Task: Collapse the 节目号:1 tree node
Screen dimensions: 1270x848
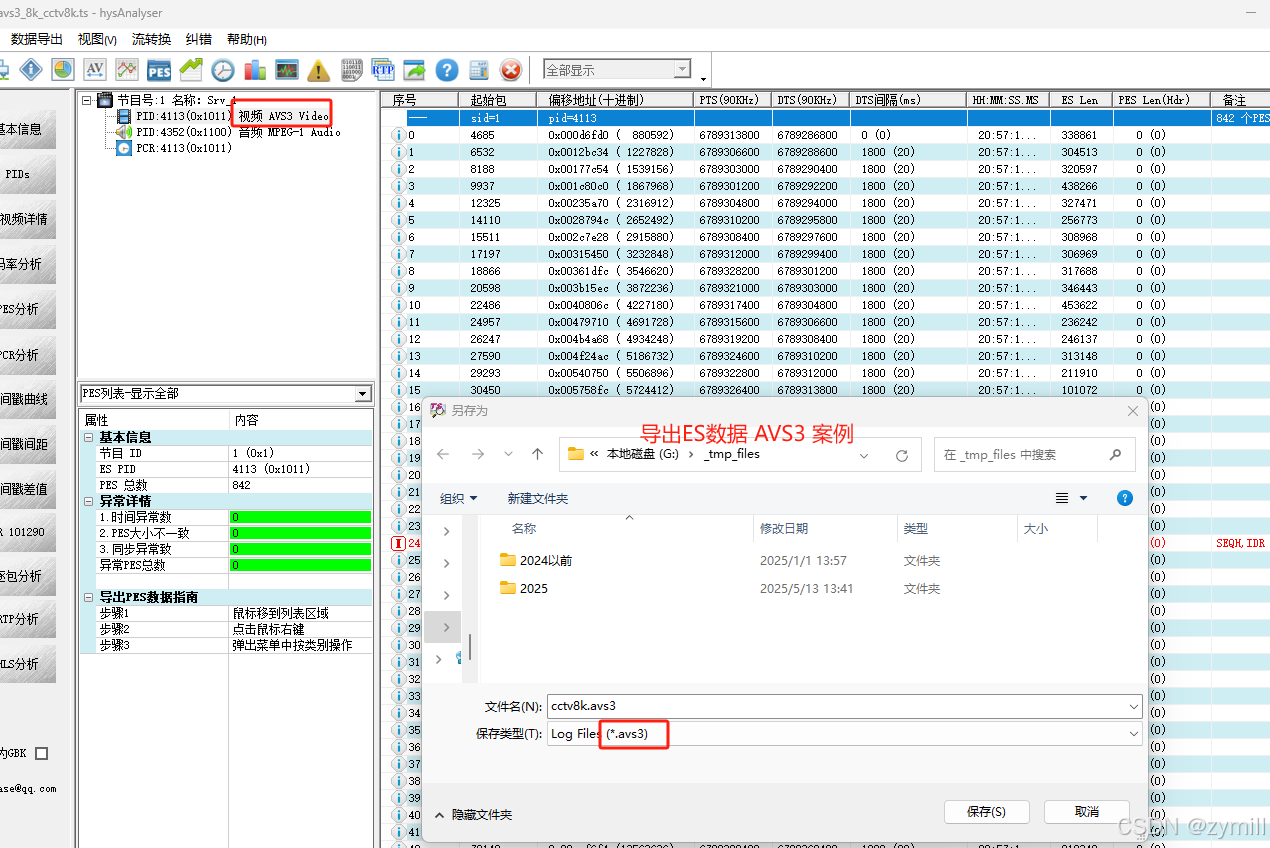Action: [87, 100]
